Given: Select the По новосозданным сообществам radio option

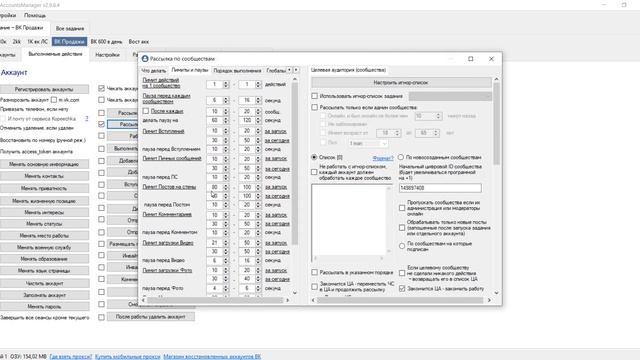Looking at the screenshot, I should pyautogui.click(x=401, y=157).
